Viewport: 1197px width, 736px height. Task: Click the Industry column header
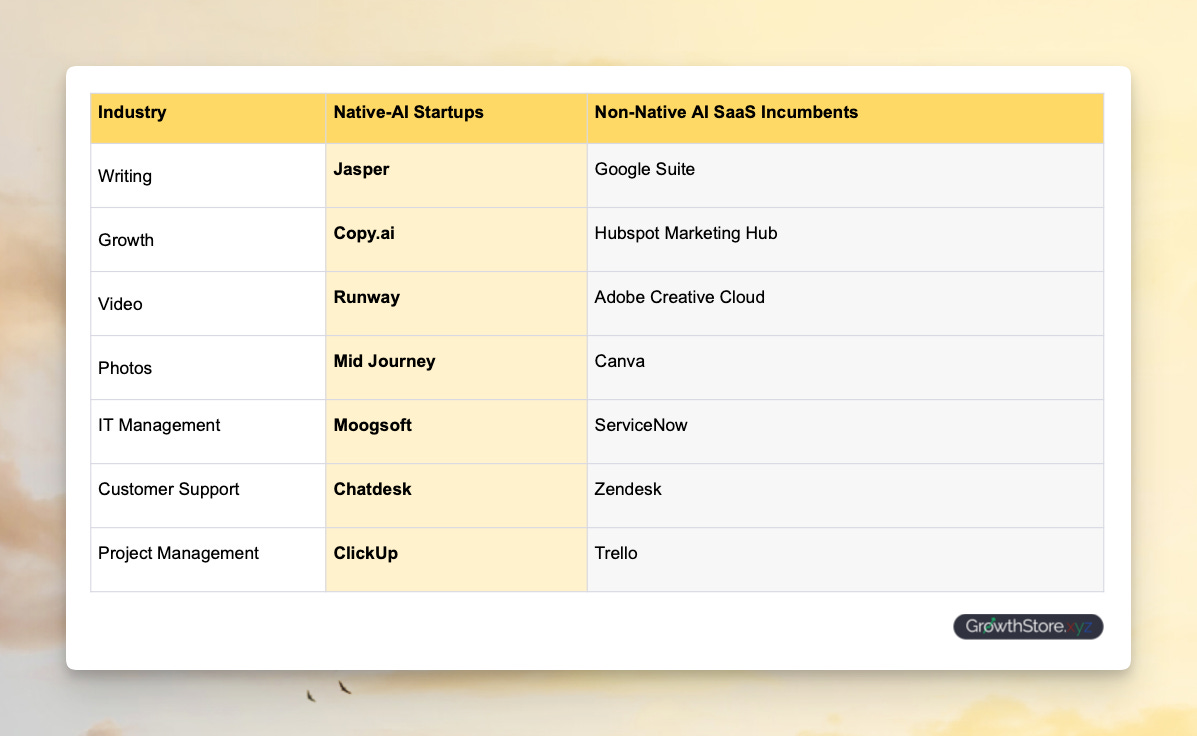point(208,118)
